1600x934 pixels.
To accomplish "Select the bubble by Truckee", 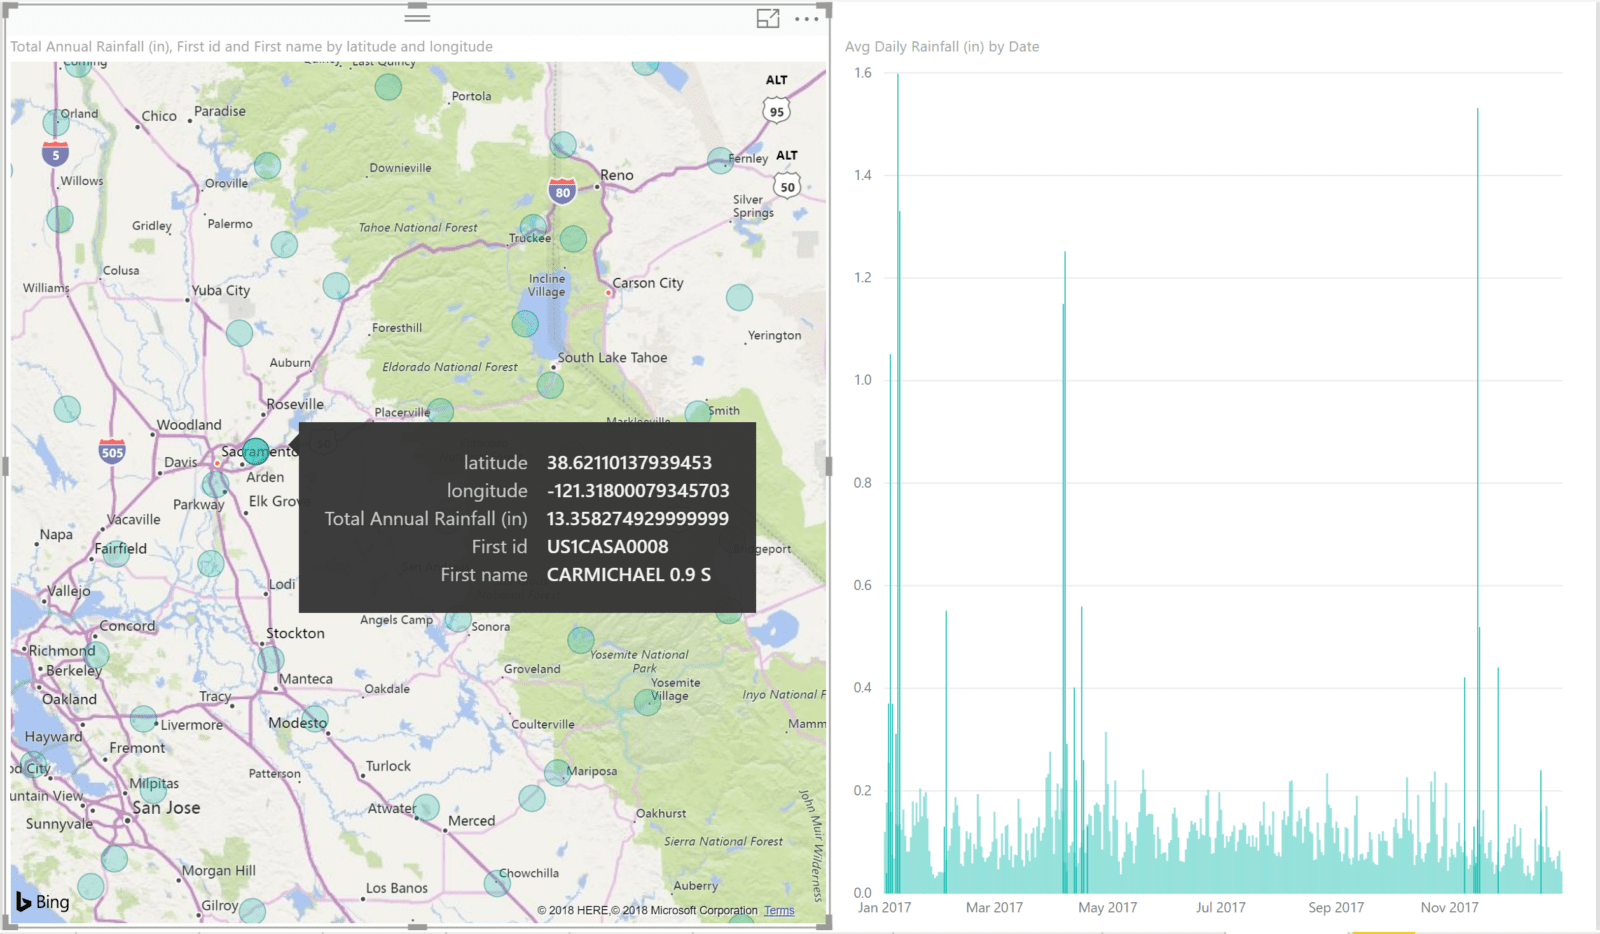I will pos(533,227).
